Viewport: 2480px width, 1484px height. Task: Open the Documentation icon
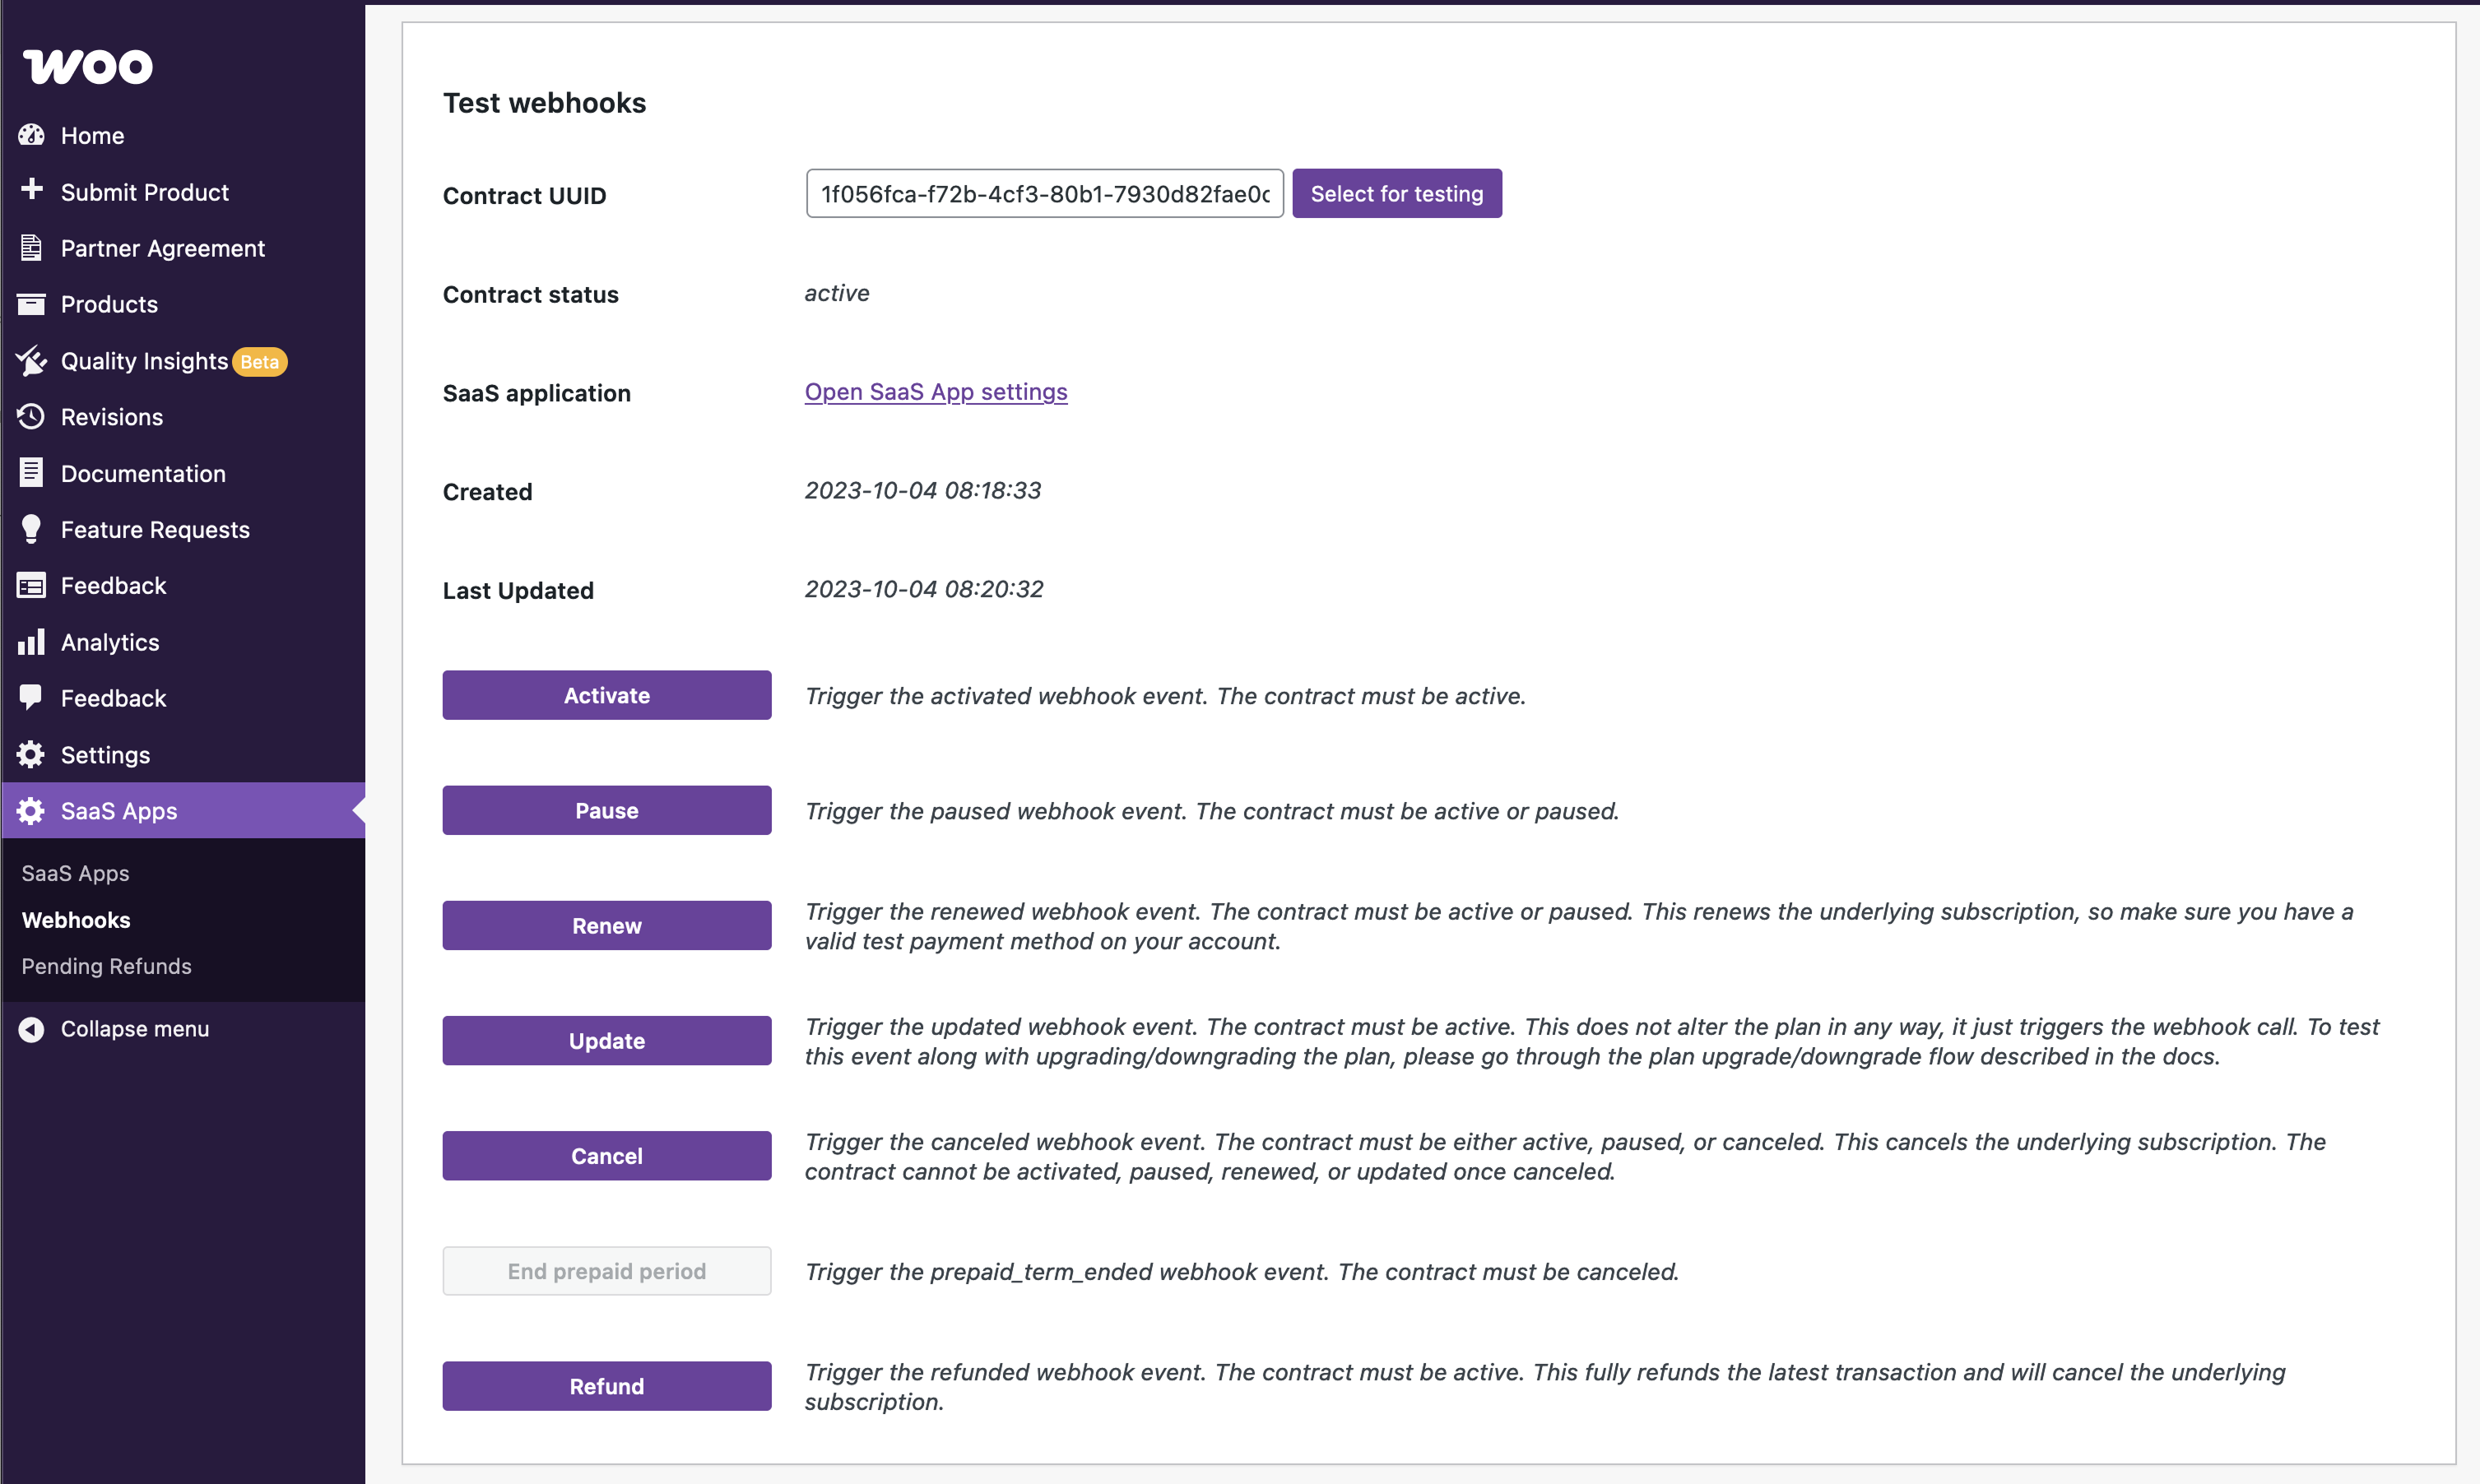point(31,472)
